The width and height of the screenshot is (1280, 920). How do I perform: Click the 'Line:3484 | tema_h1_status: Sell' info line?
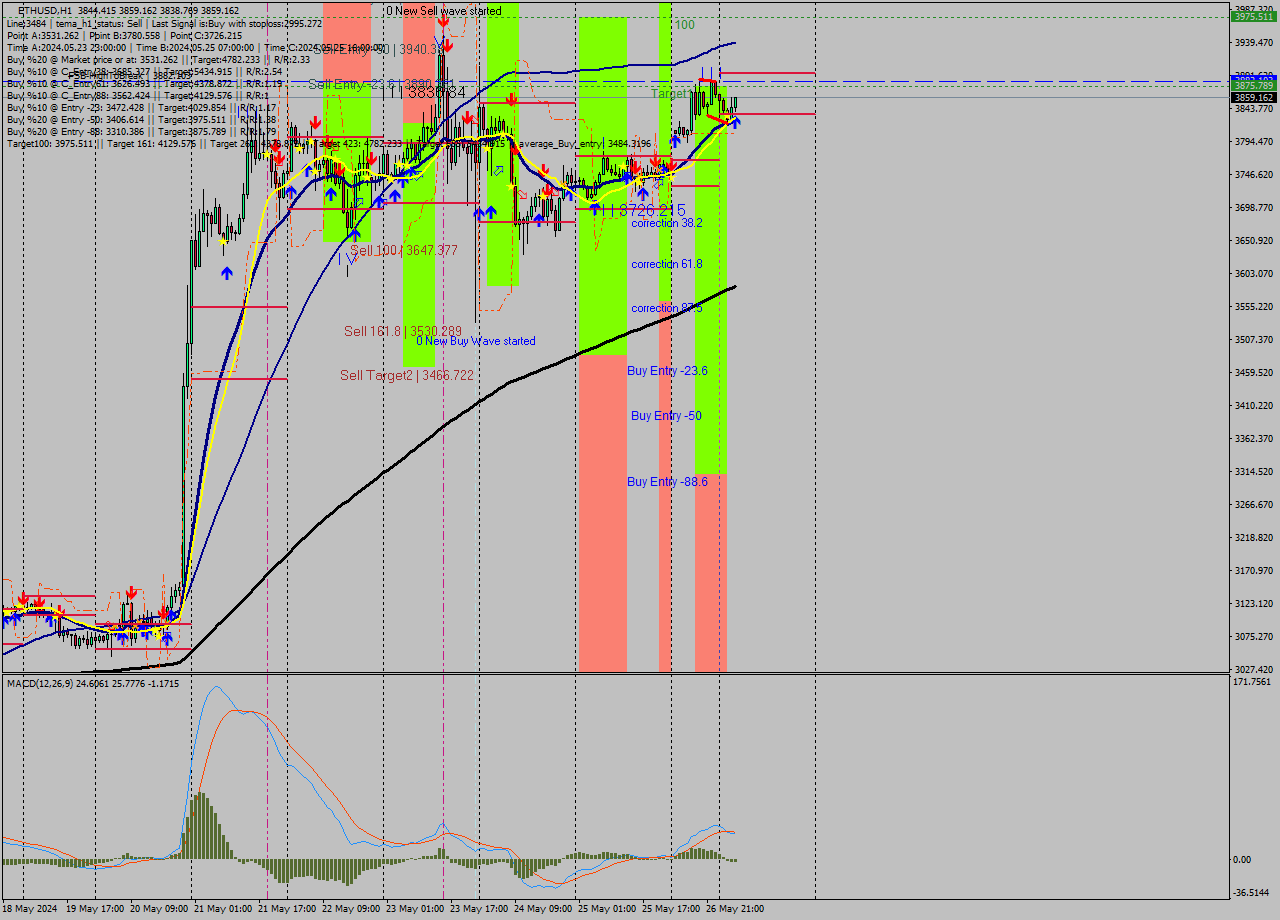click(164, 23)
